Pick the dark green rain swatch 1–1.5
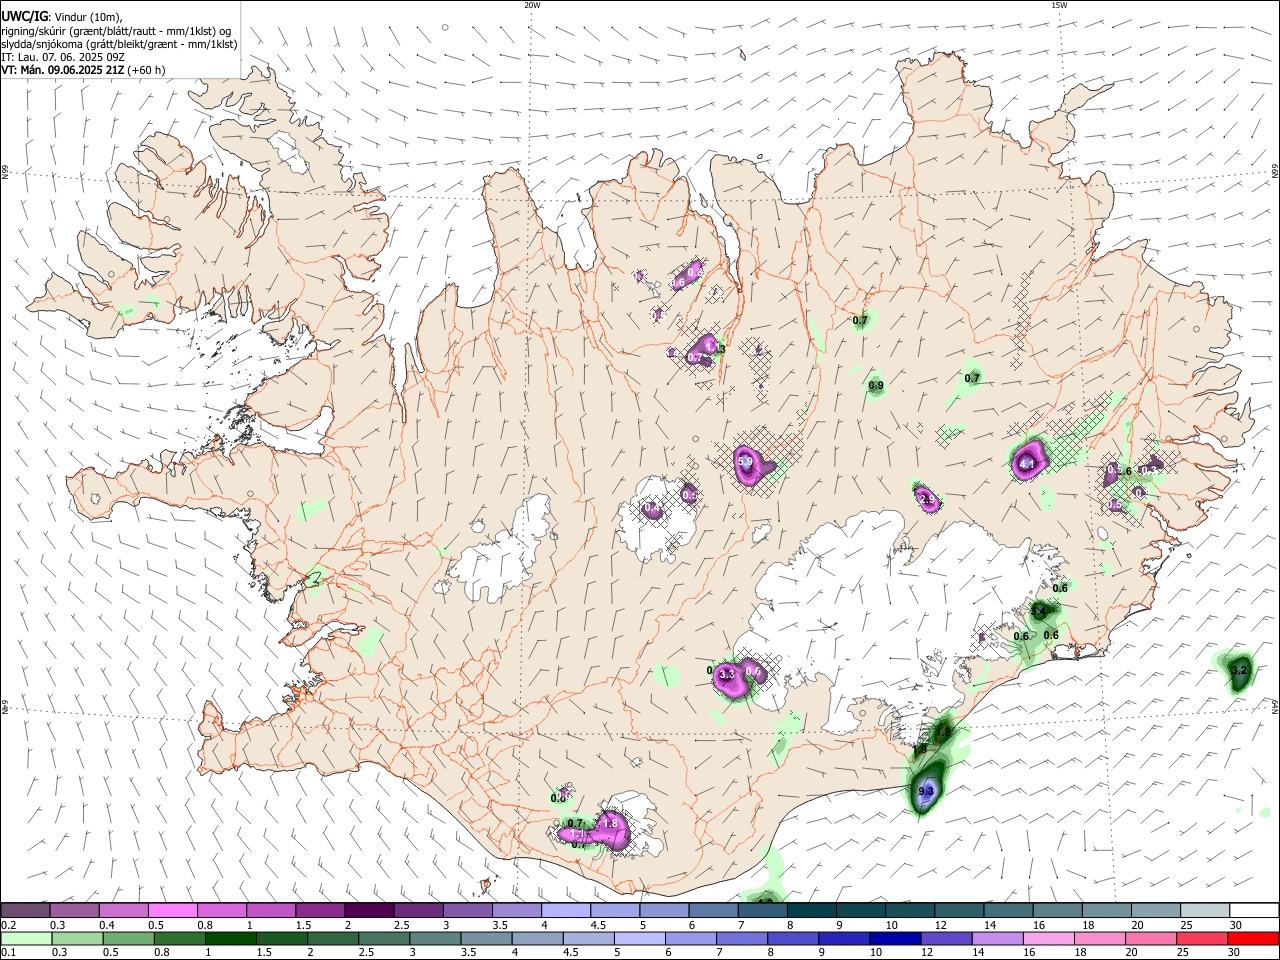Screen dimensions: 1280x960 pos(230,939)
